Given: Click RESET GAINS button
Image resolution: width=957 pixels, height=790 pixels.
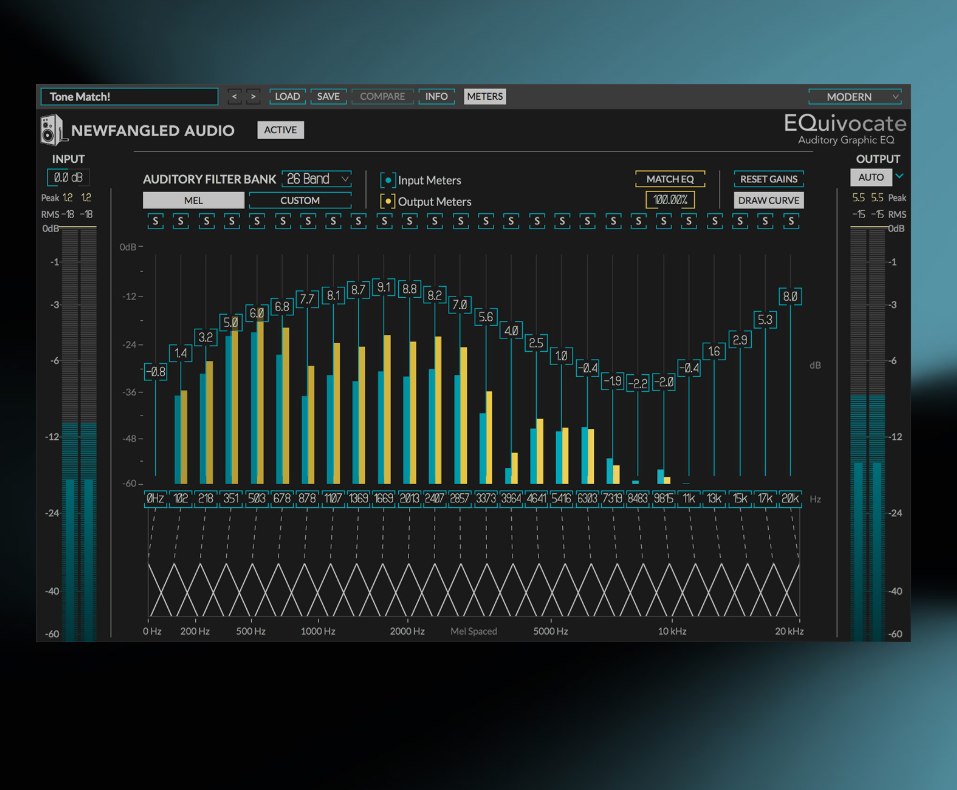Looking at the screenshot, I should tap(768, 179).
